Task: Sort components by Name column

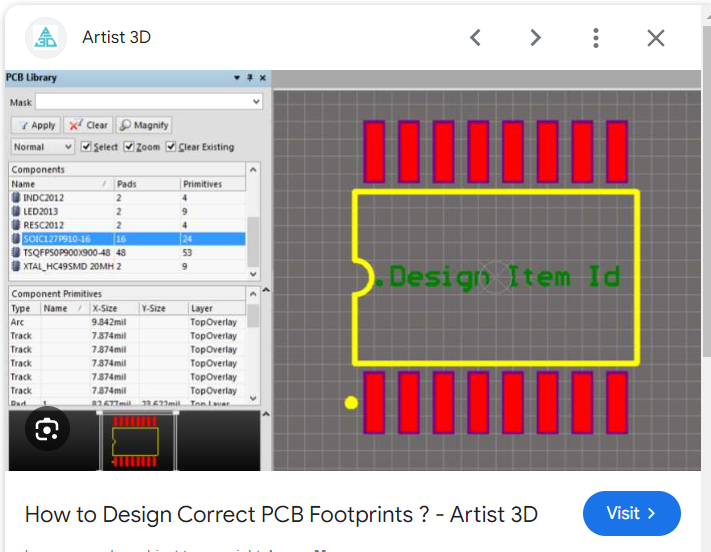Action: click(61, 184)
